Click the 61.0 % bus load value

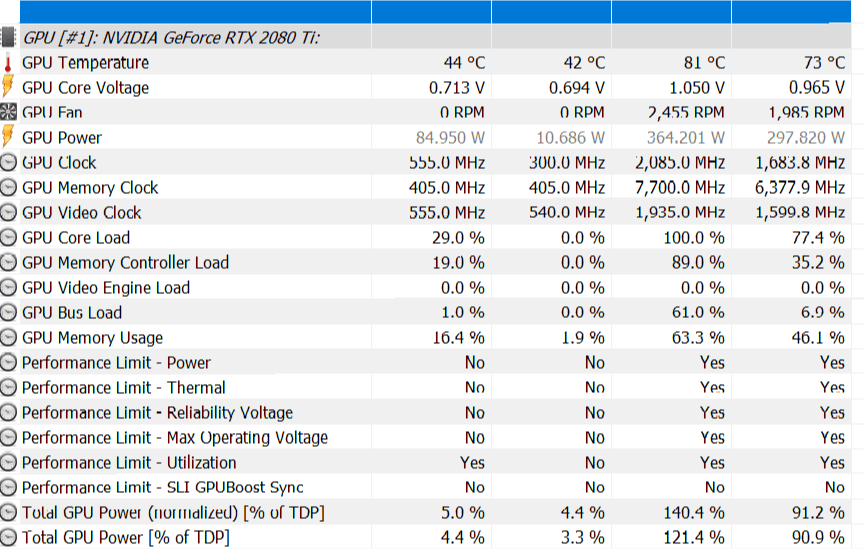698,313
